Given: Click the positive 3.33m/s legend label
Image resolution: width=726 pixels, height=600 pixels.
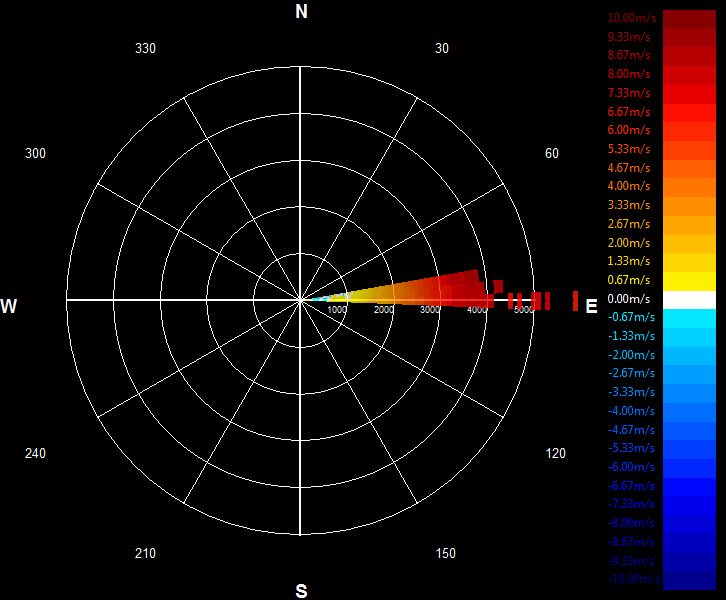Looking at the screenshot, I should (629, 205).
